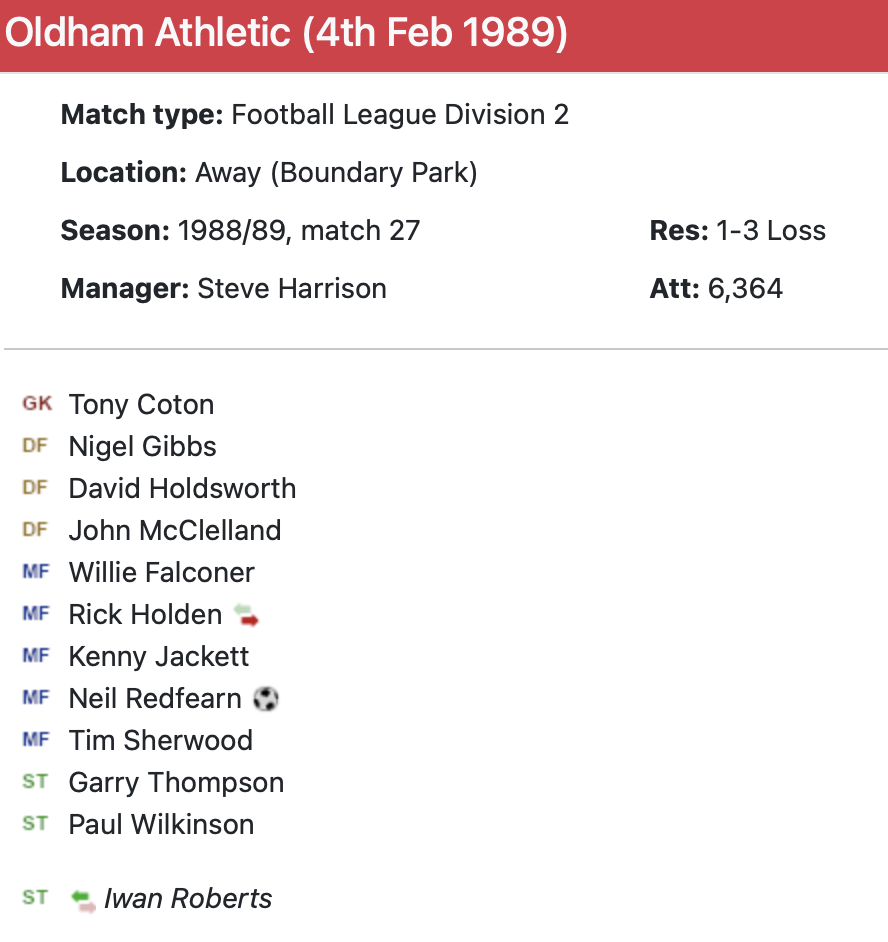Go to Tim Sherwood's player page
This screenshot has height=942, width=888.
pyautogui.click(x=160, y=741)
